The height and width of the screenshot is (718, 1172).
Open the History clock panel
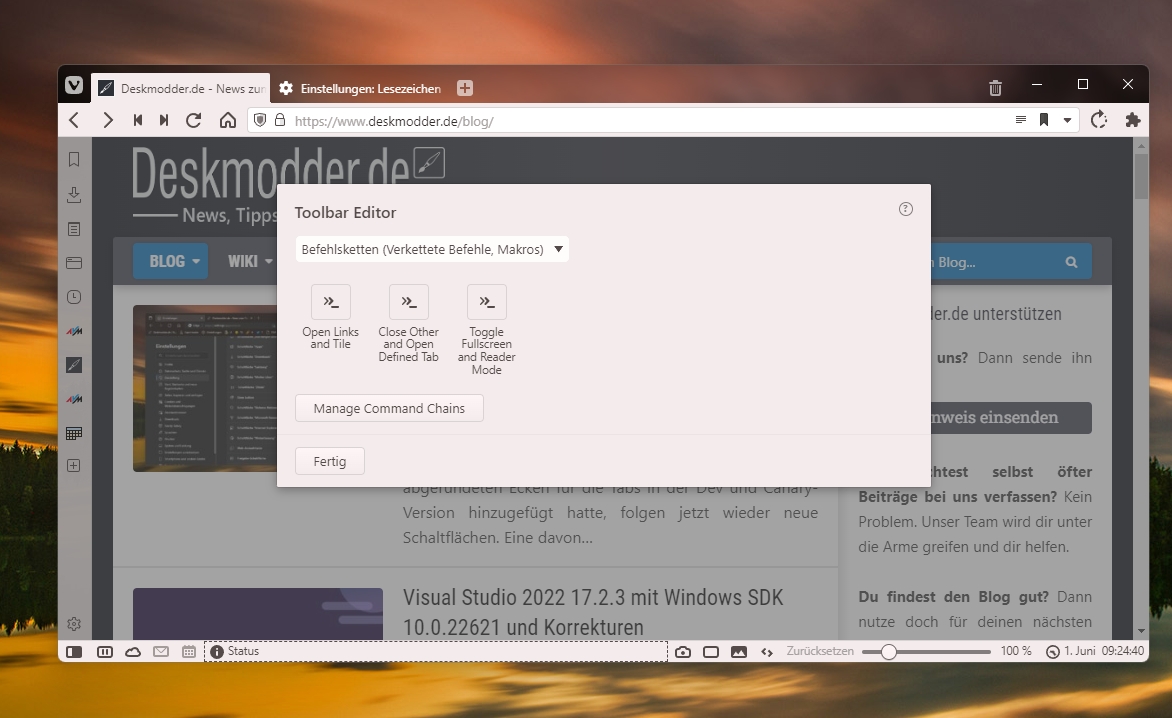pyautogui.click(x=74, y=297)
